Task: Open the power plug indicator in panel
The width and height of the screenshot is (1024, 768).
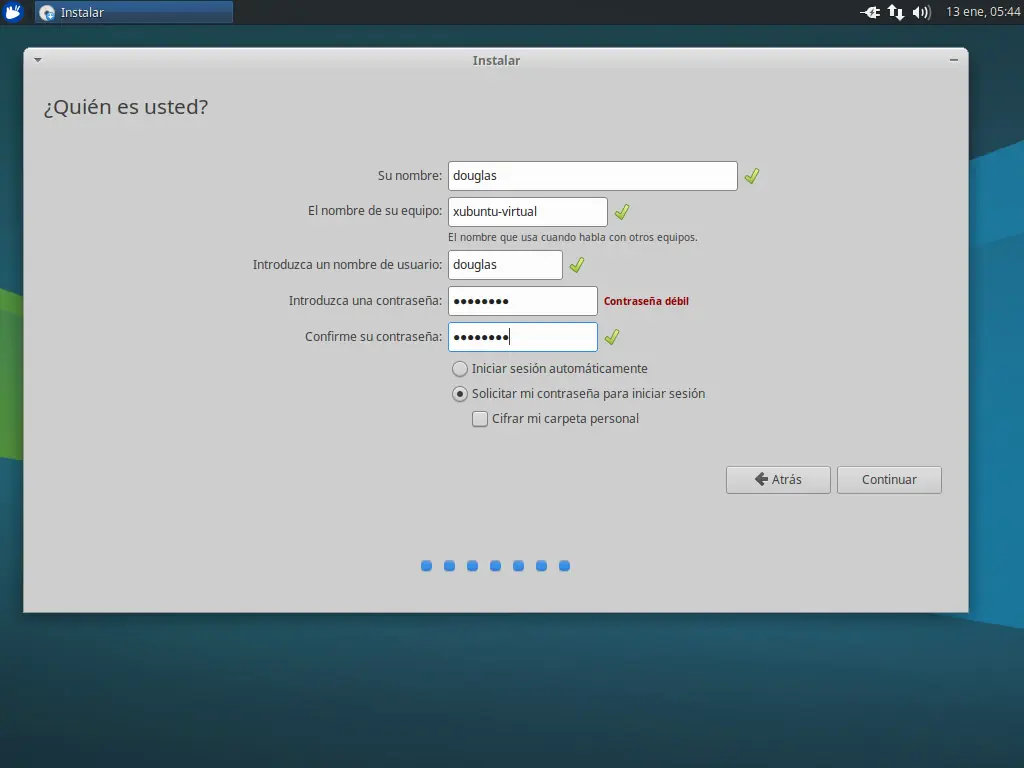Action: point(870,12)
